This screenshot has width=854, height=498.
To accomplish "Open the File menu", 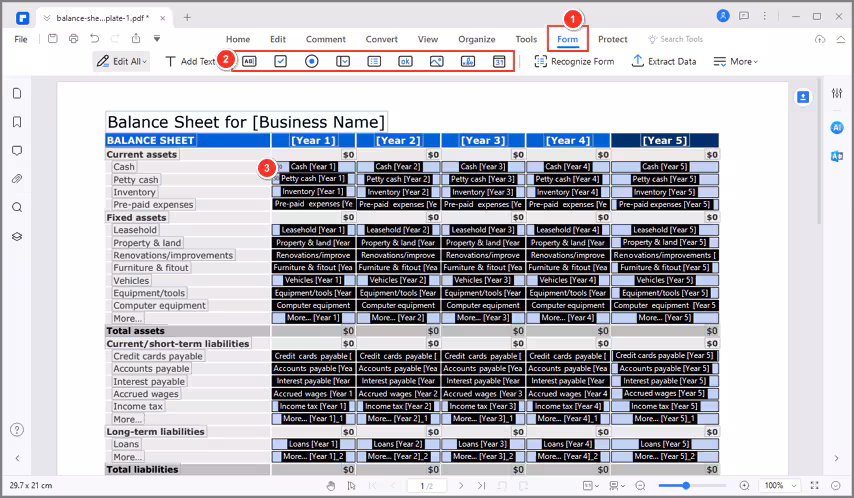I will pyautogui.click(x=21, y=39).
